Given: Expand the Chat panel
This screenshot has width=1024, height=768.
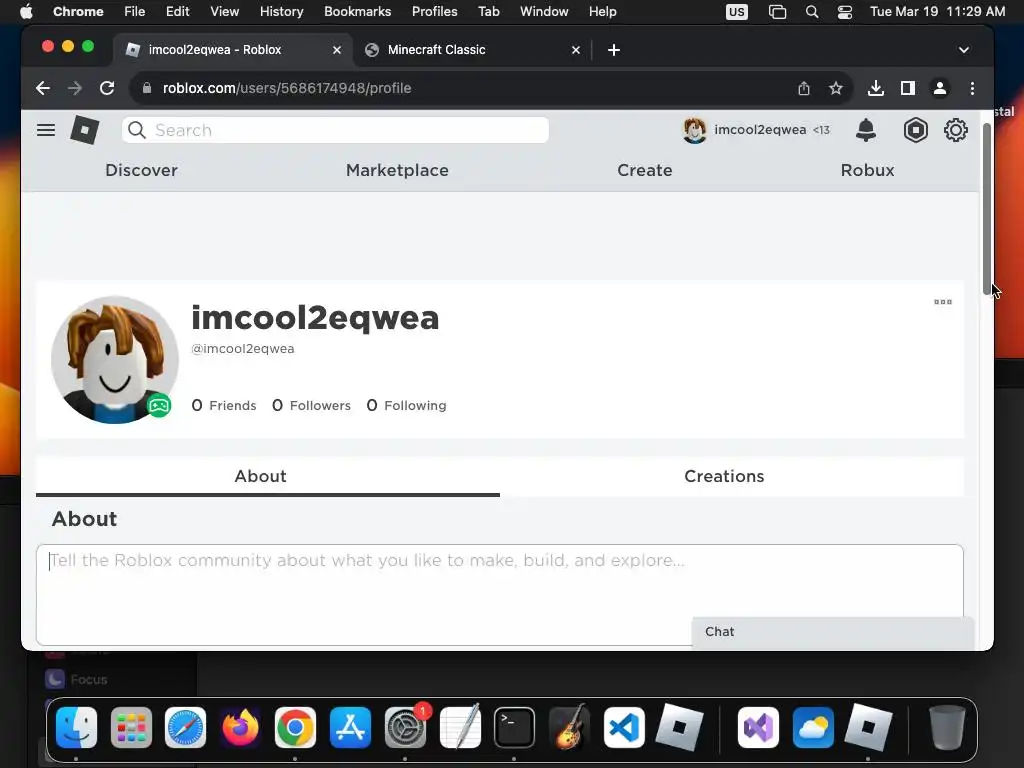Looking at the screenshot, I should [833, 632].
